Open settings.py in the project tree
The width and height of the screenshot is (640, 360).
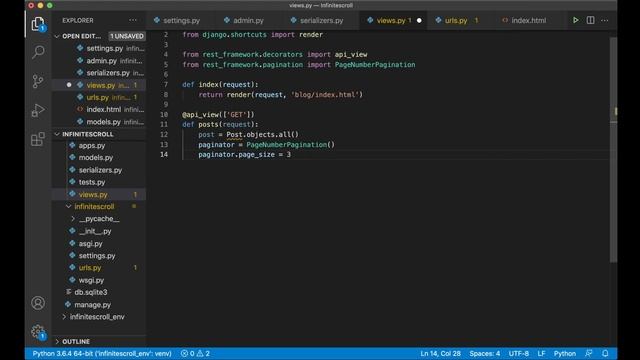tap(99, 256)
